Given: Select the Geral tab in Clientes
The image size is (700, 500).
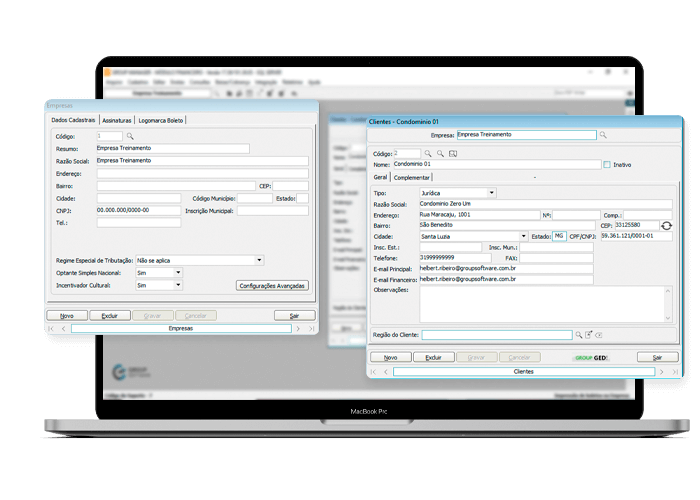Looking at the screenshot, I should 380,177.
